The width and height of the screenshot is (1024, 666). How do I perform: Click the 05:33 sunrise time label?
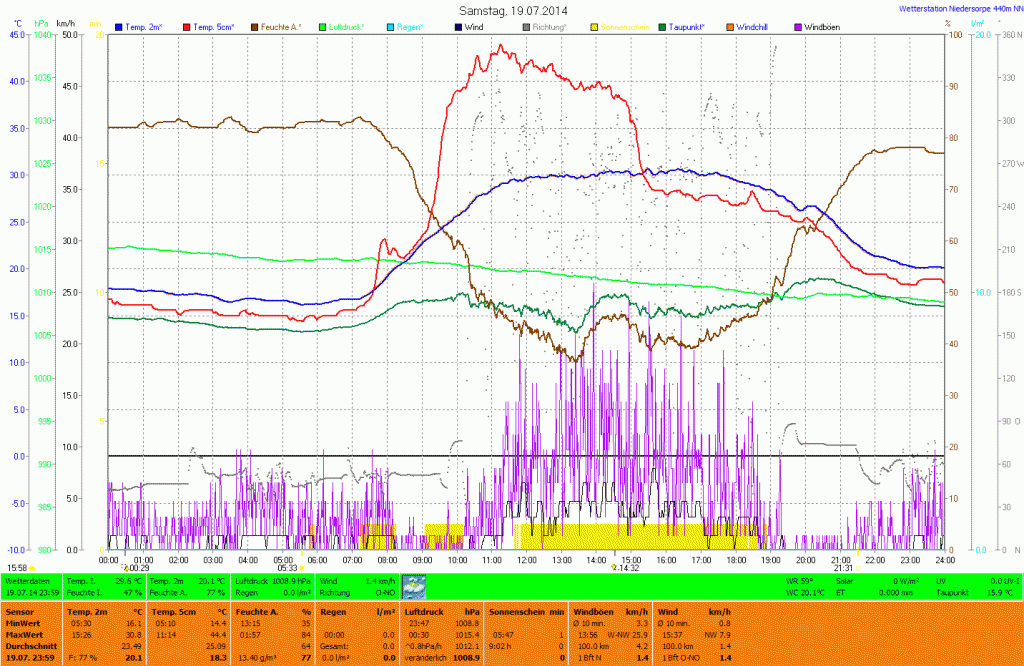tap(287, 568)
